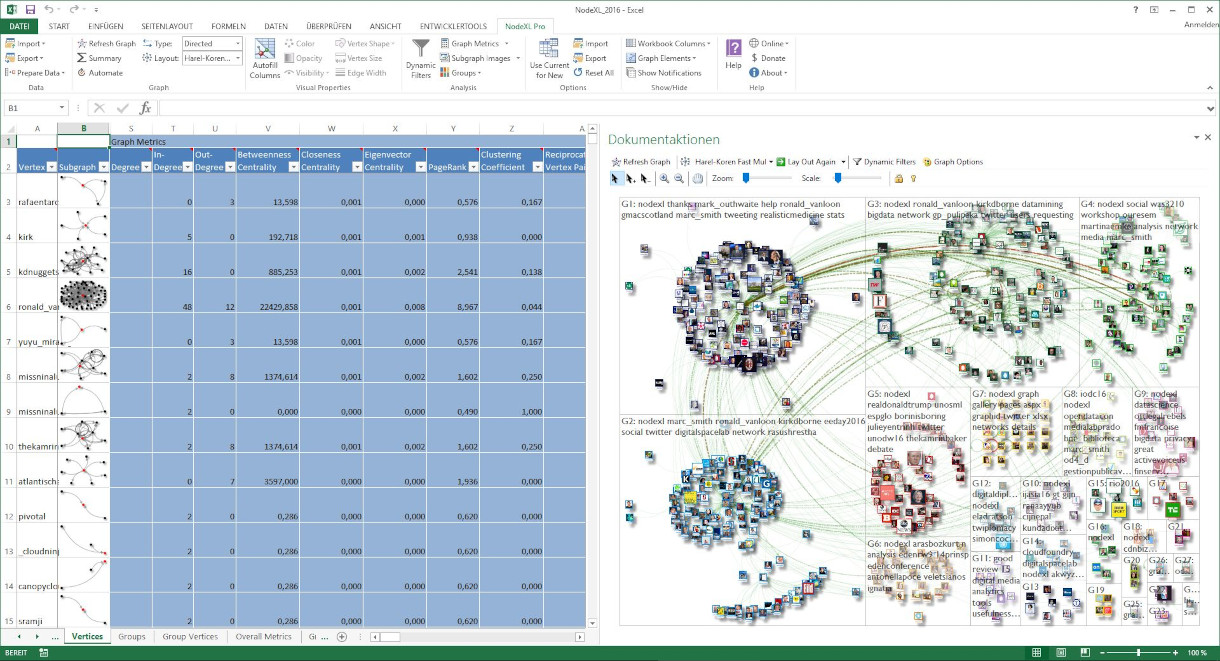Screen dimensions: 1220x661
Task: Open Dynamic Filters in the Analysis group
Action: pyautogui.click(x=421, y=58)
